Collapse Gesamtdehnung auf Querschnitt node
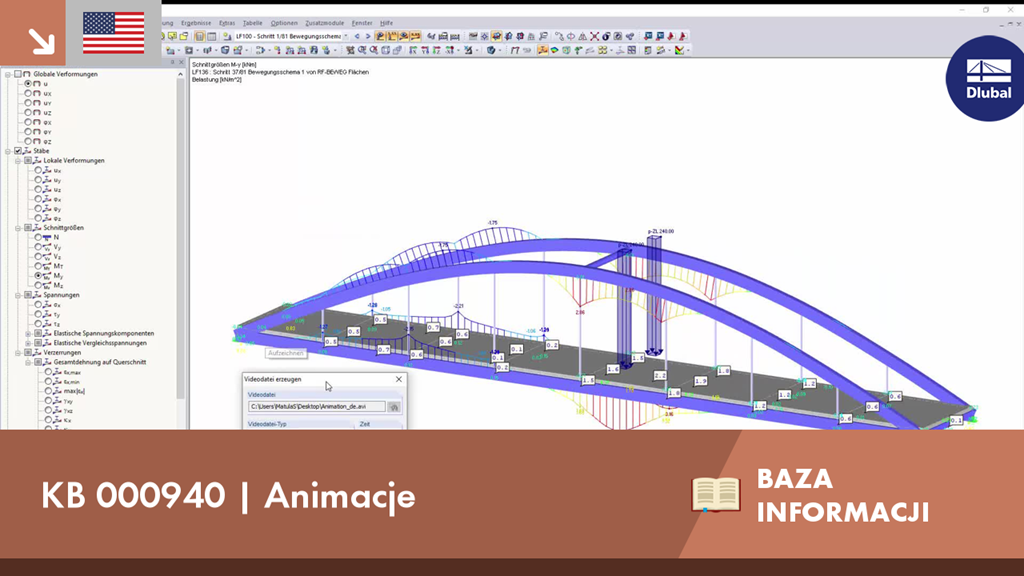1024x576 pixels. point(28,362)
